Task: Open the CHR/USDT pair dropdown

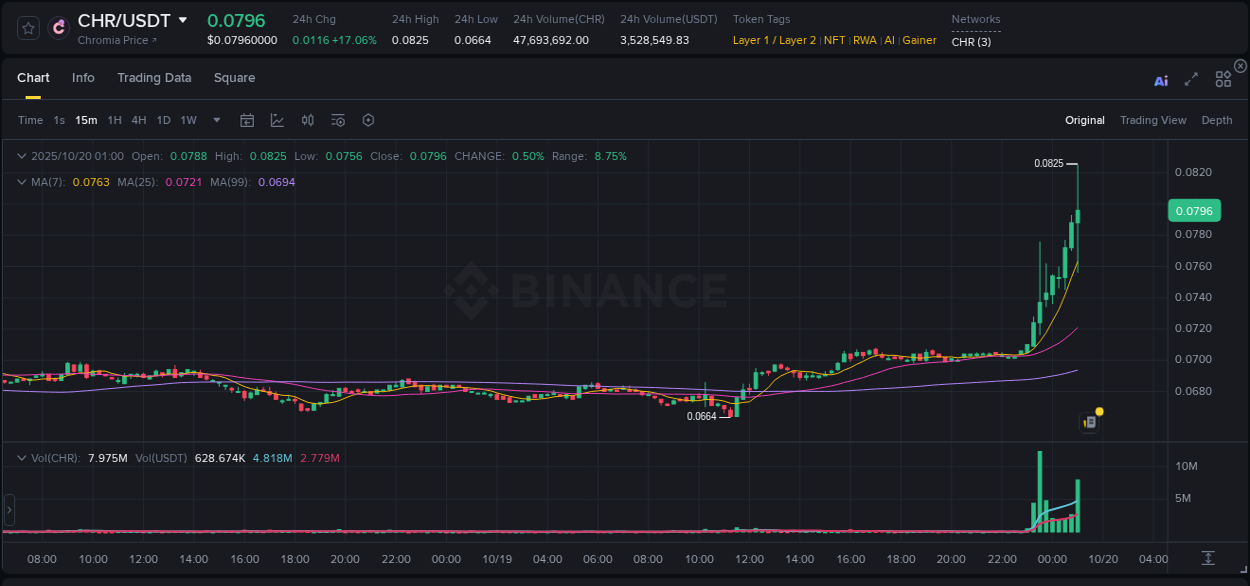Action: point(183,19)
